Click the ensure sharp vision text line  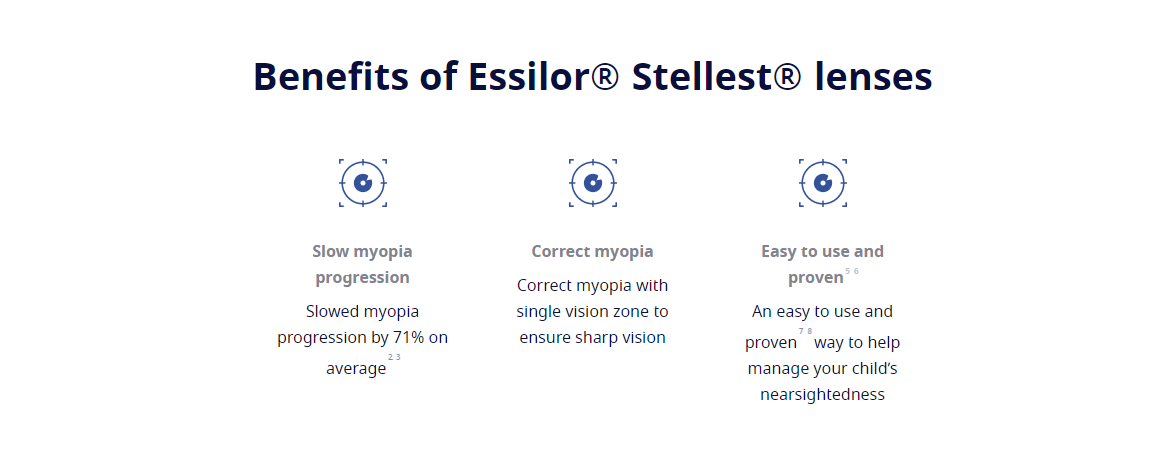click(593, 337)
